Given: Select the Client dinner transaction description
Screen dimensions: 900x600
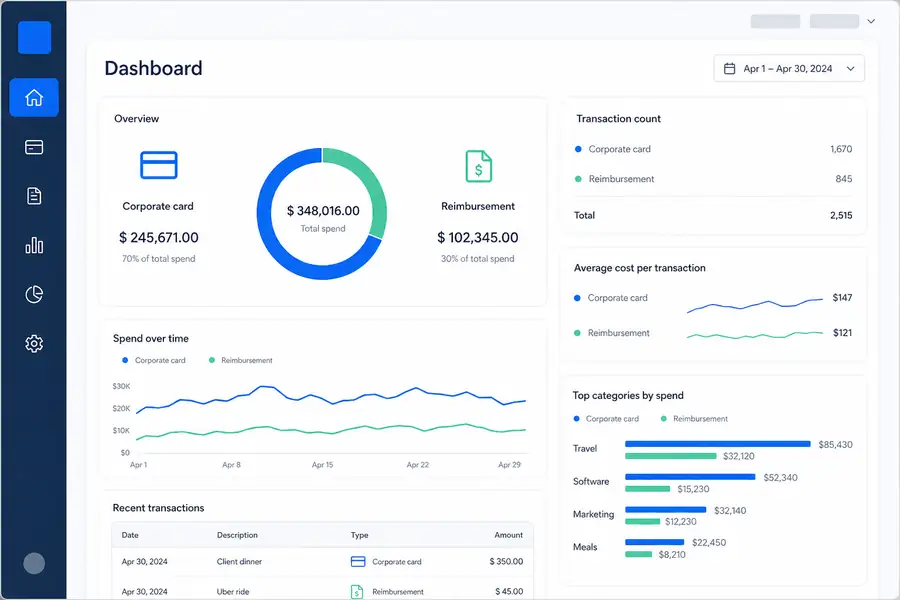Looking at the screenshot, I should (239, 562).
